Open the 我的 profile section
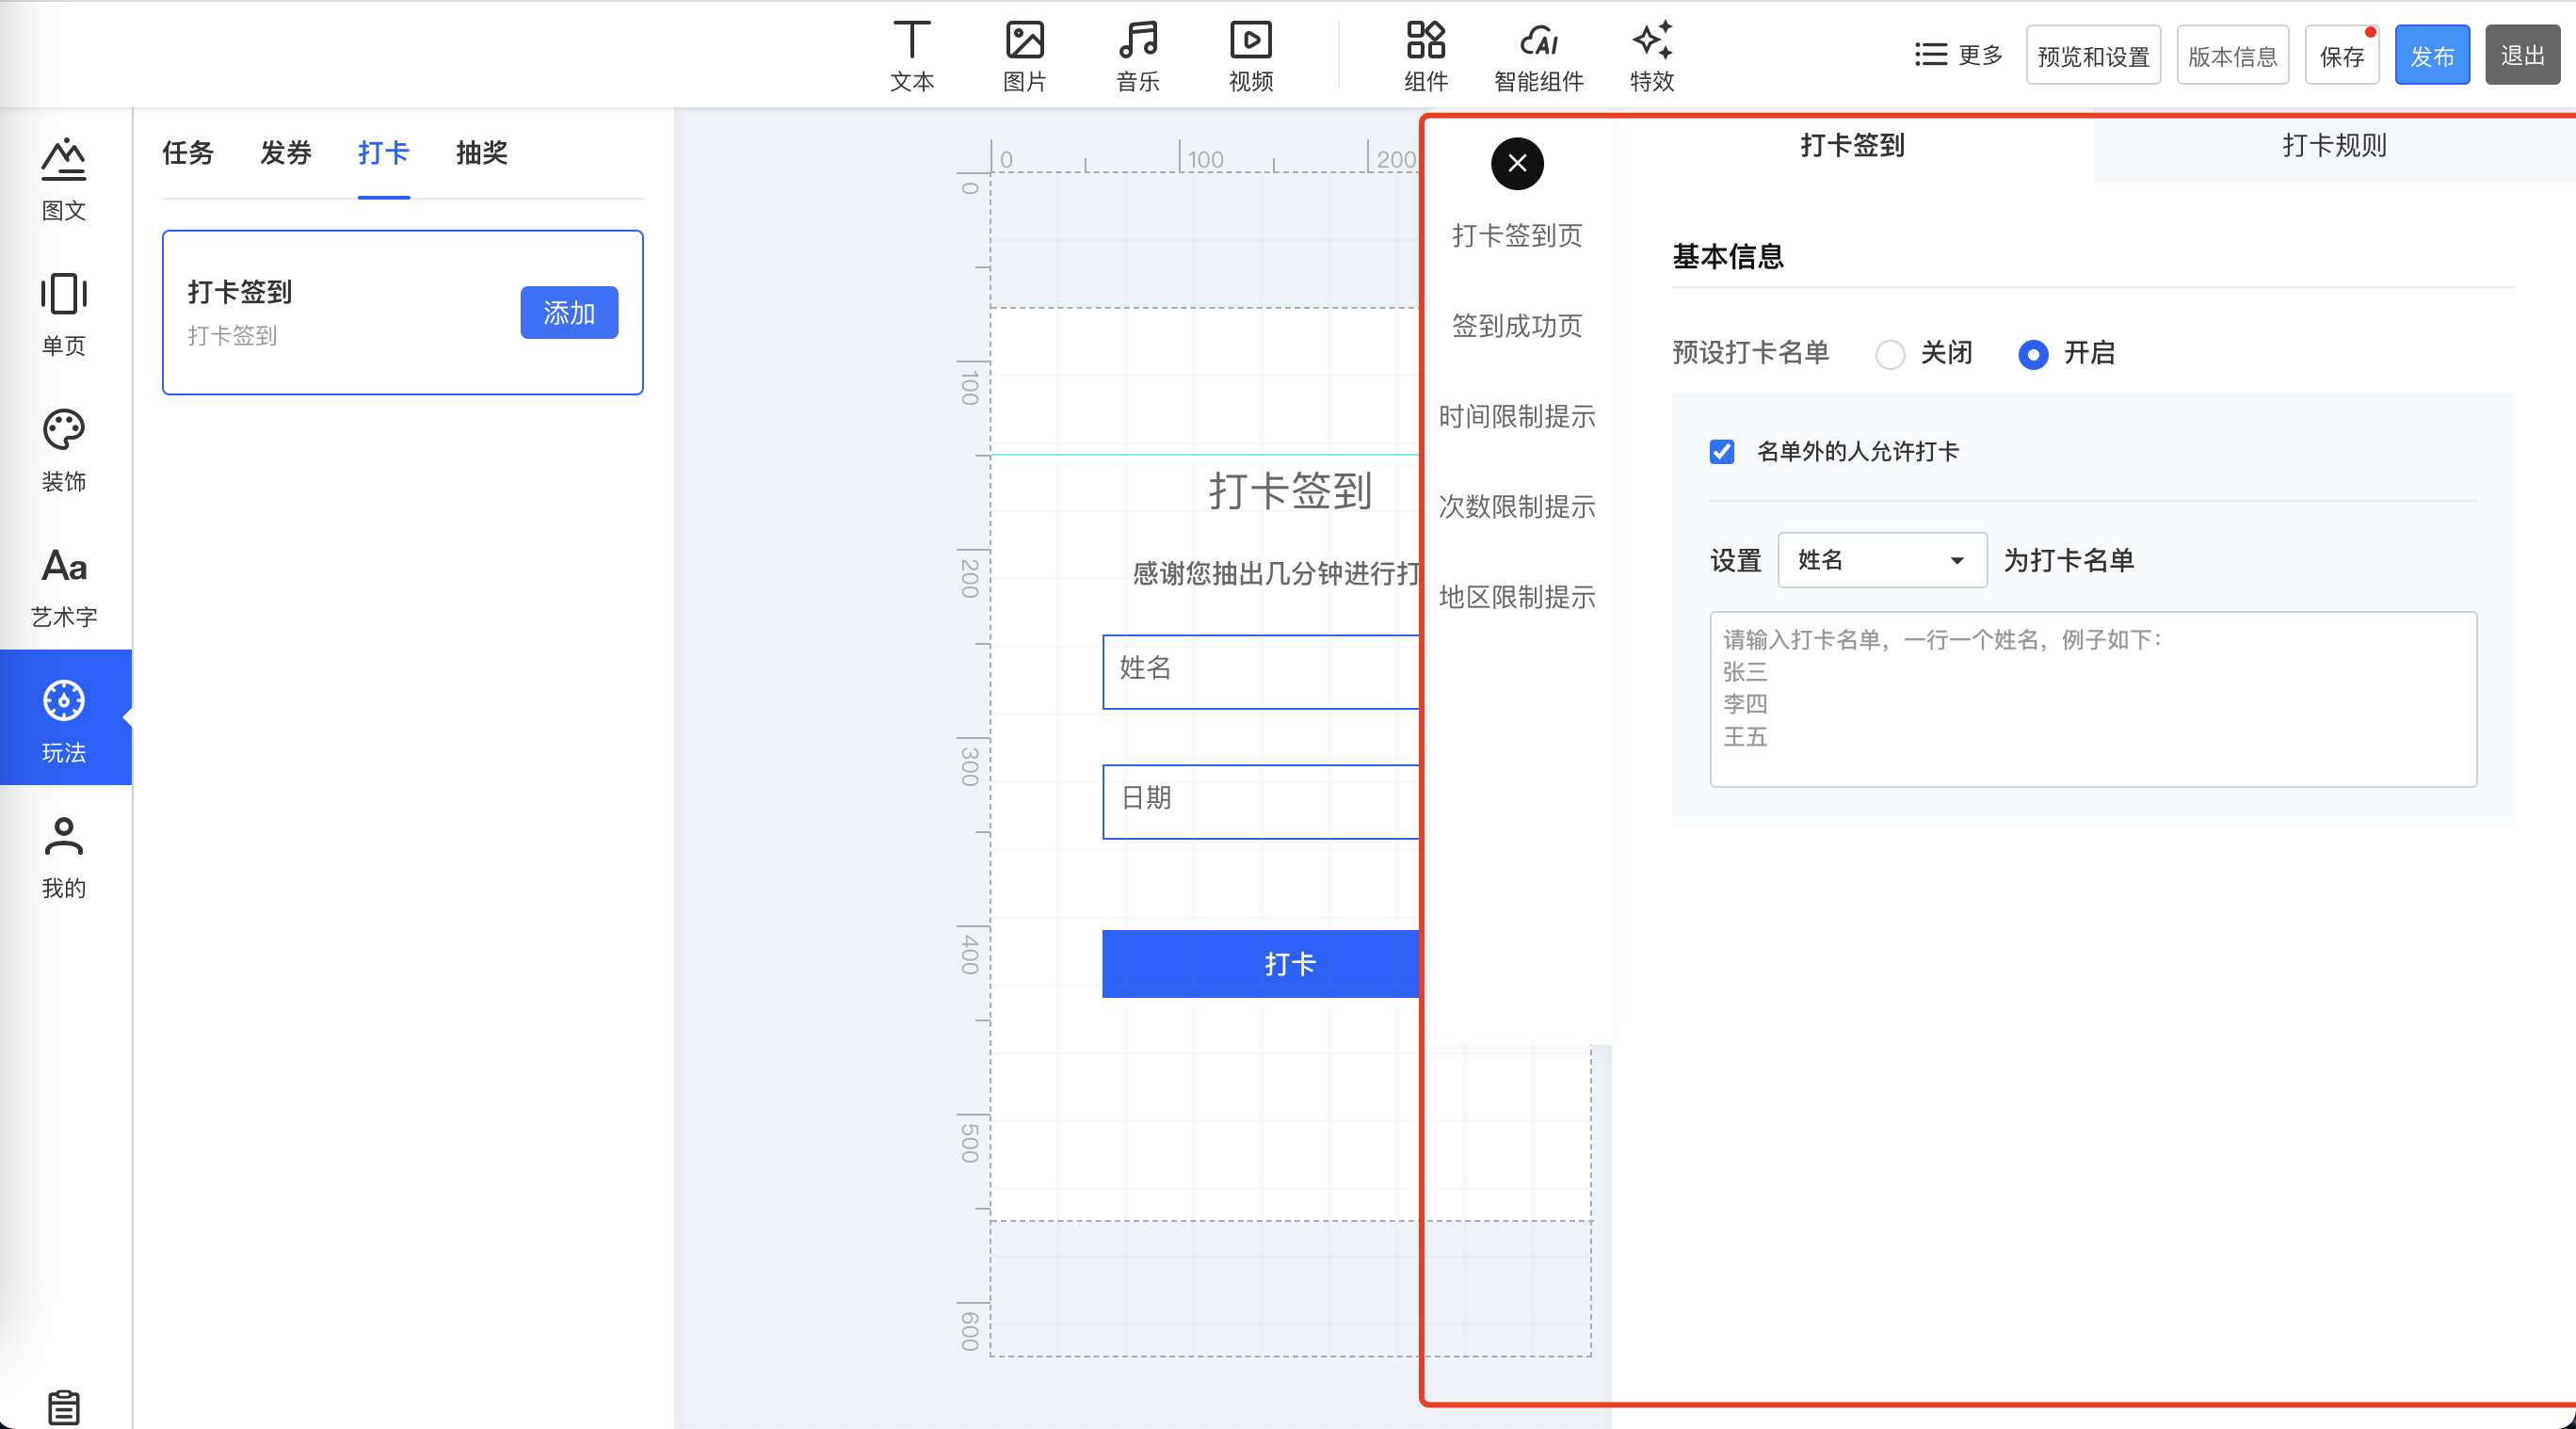 [64, 857]
